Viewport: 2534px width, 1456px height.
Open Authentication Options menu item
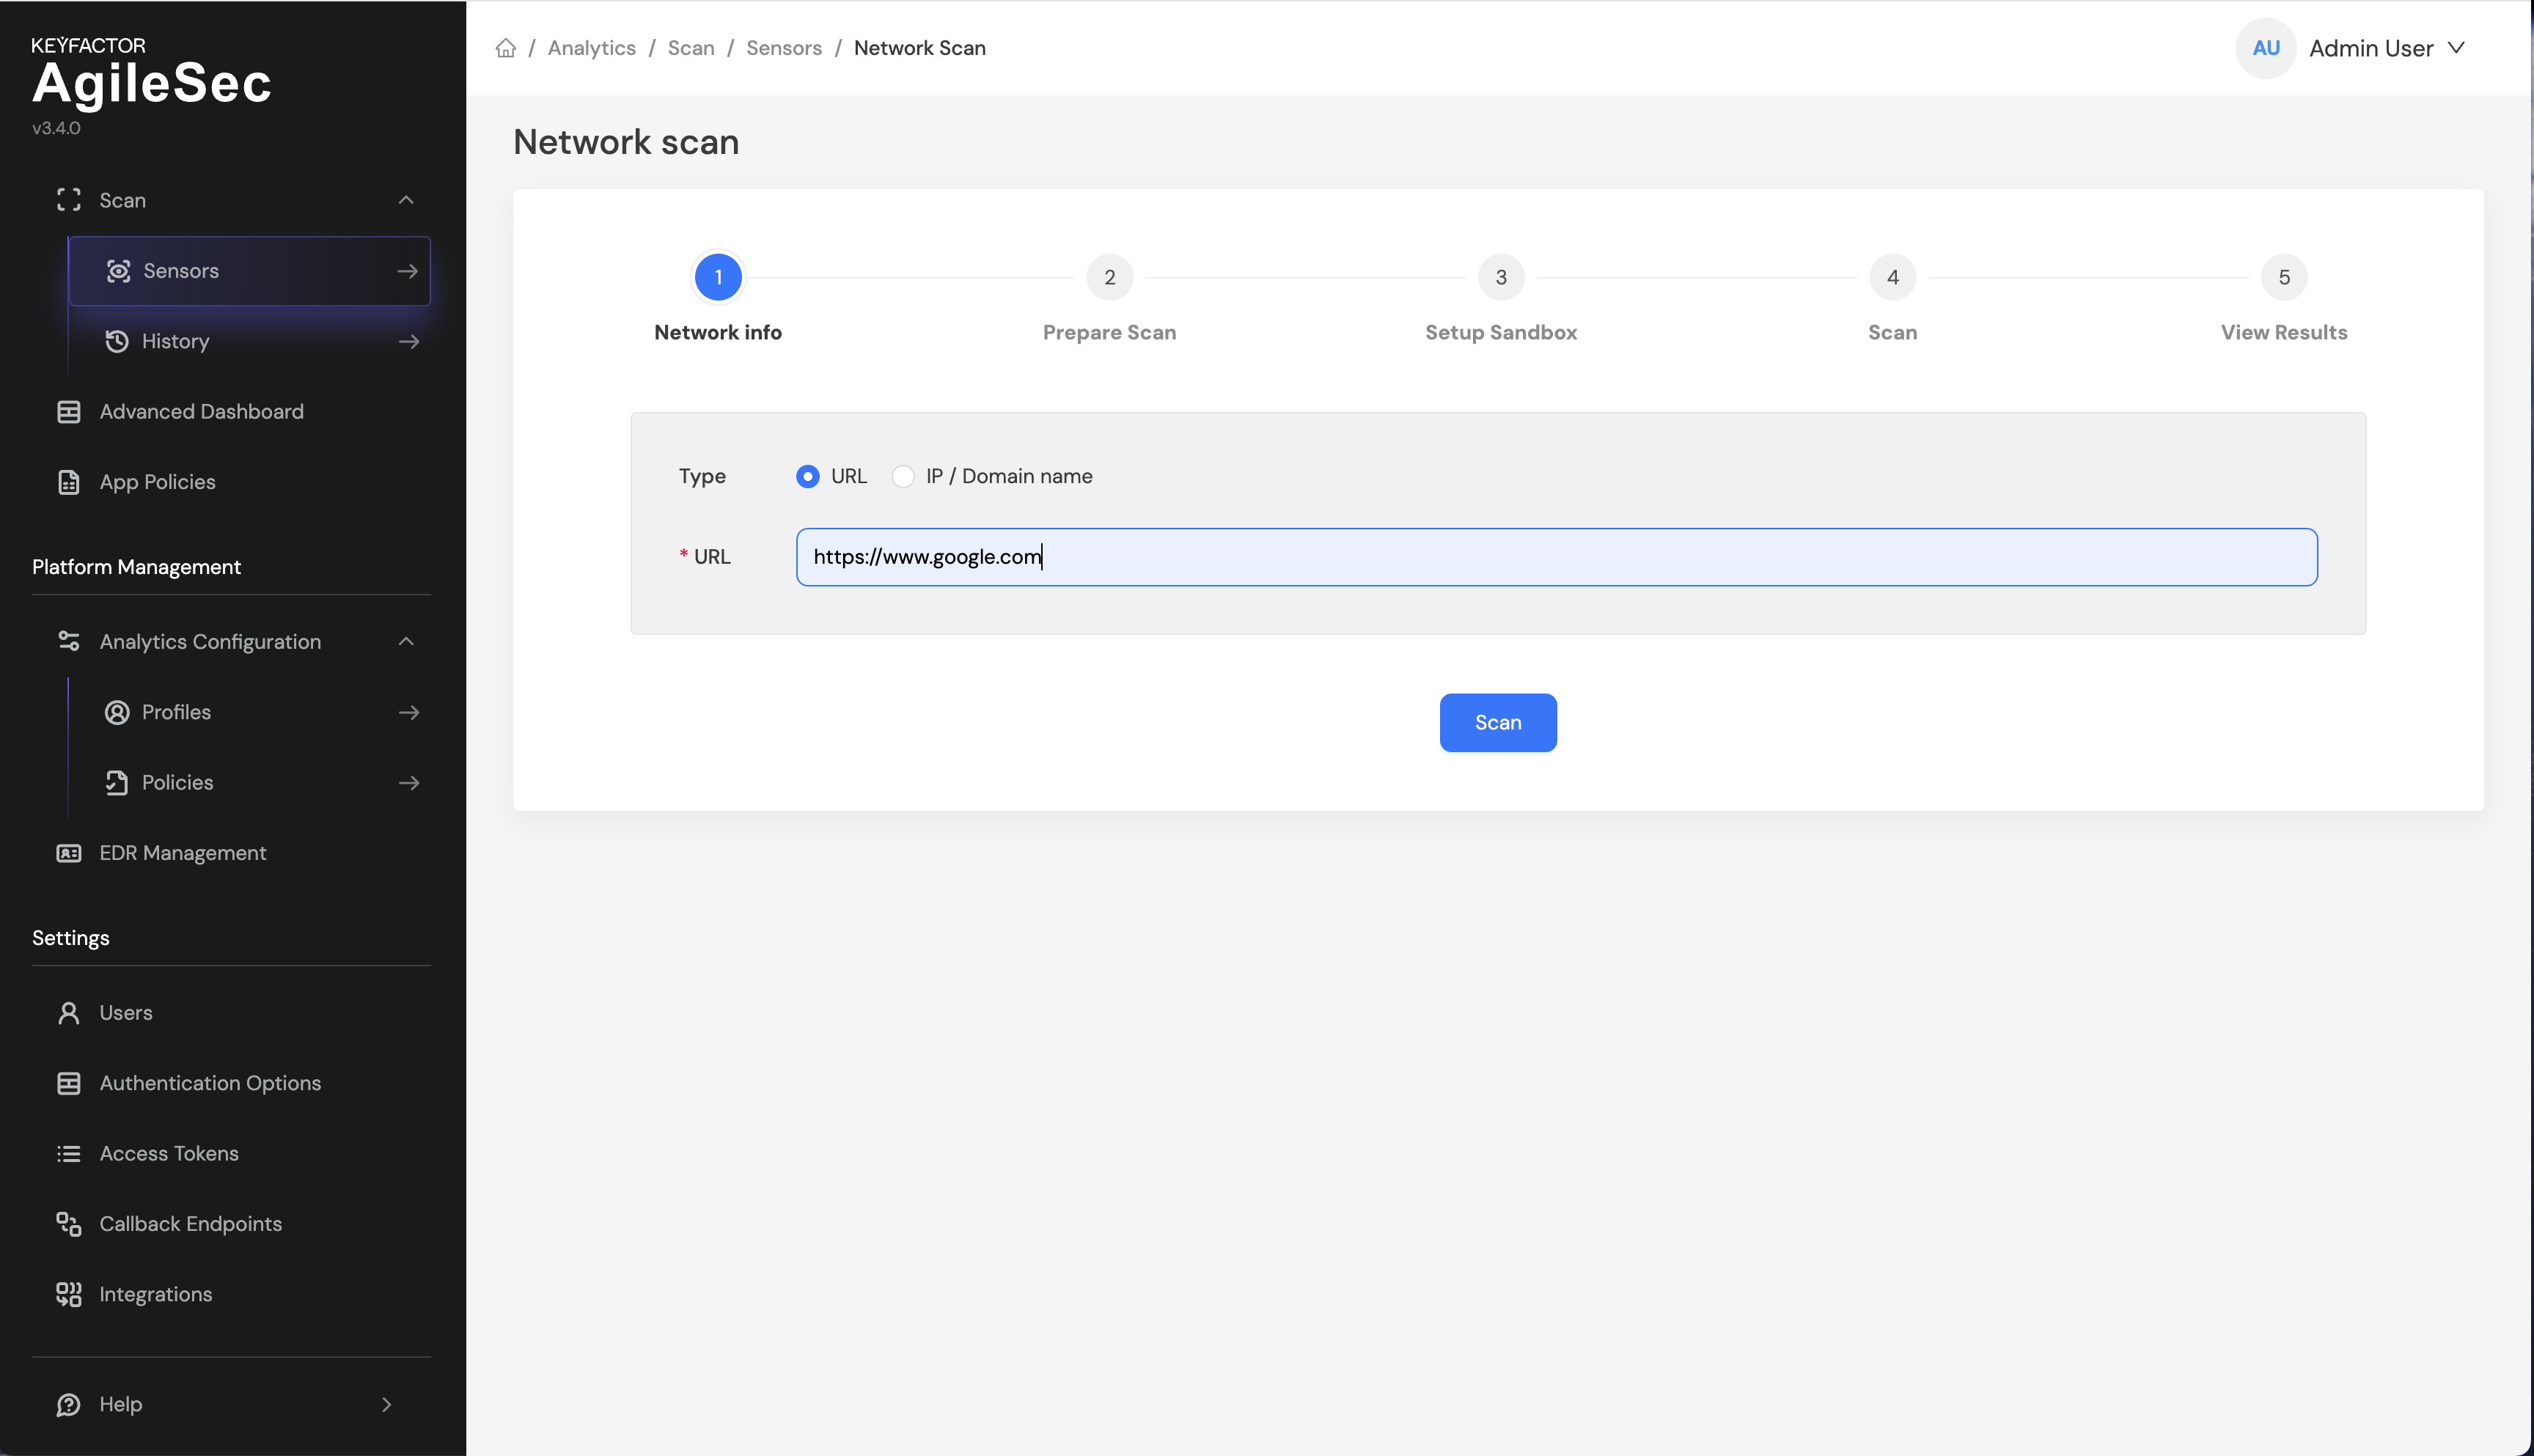(x=210, y=1083)
